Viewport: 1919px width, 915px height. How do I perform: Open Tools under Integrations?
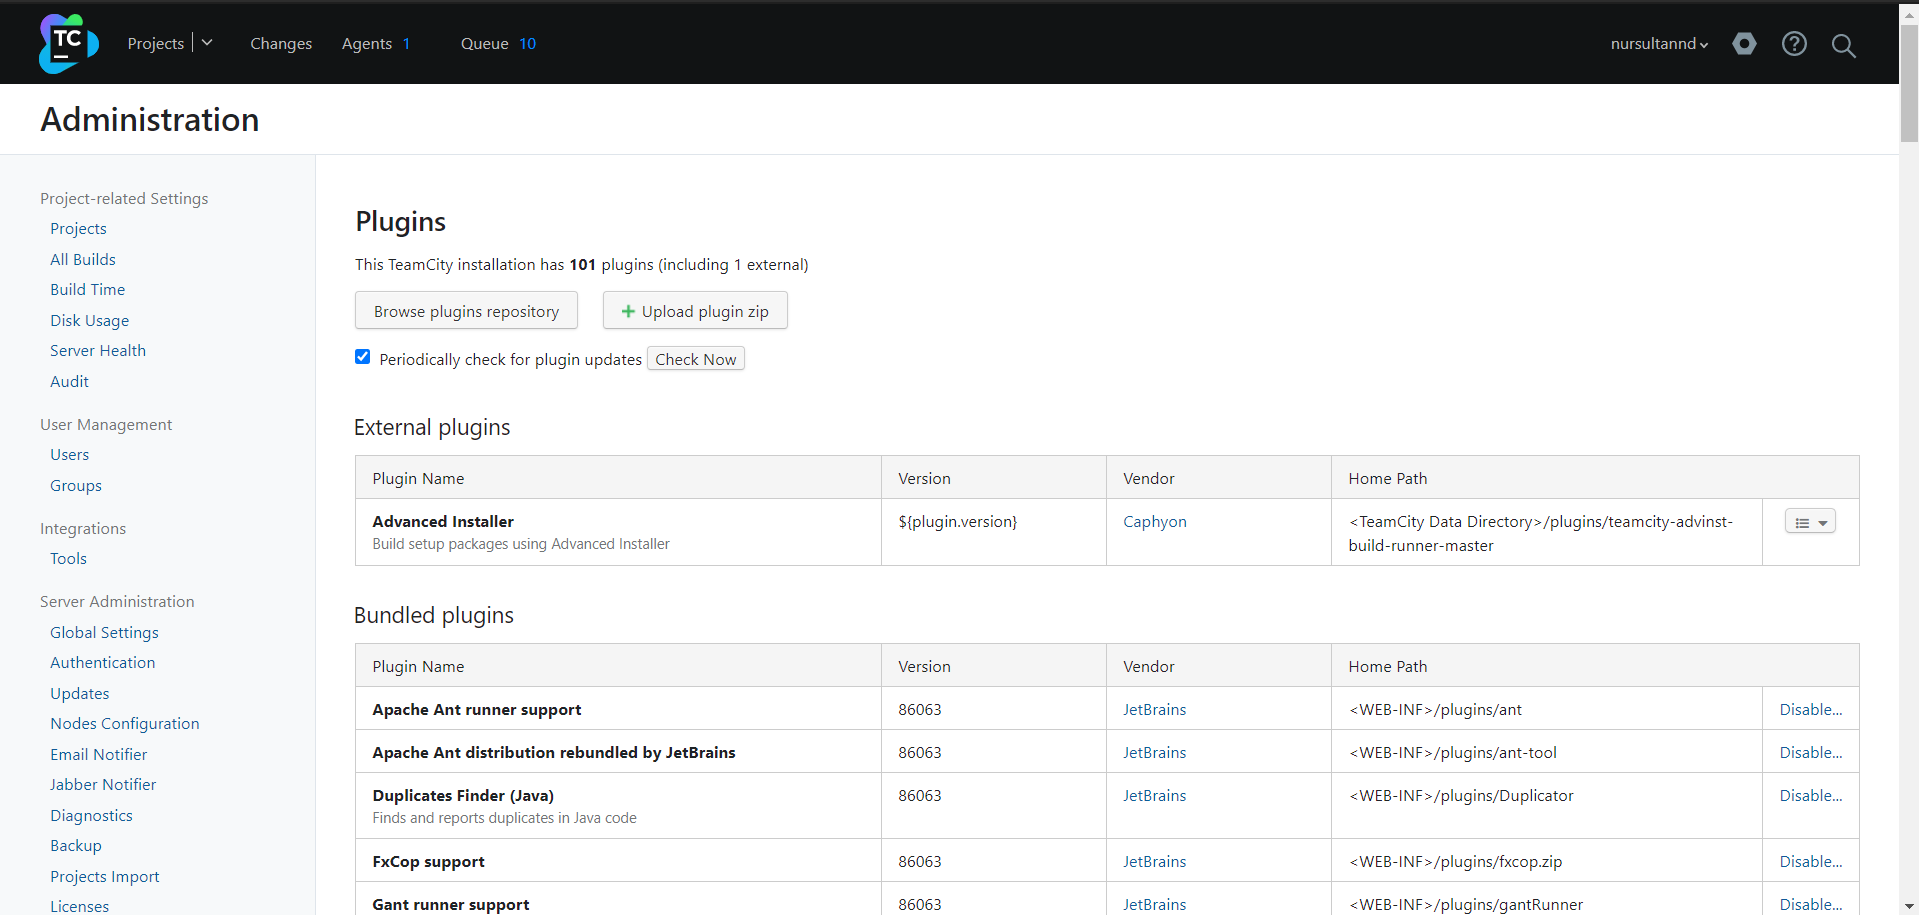coord(68,559)
